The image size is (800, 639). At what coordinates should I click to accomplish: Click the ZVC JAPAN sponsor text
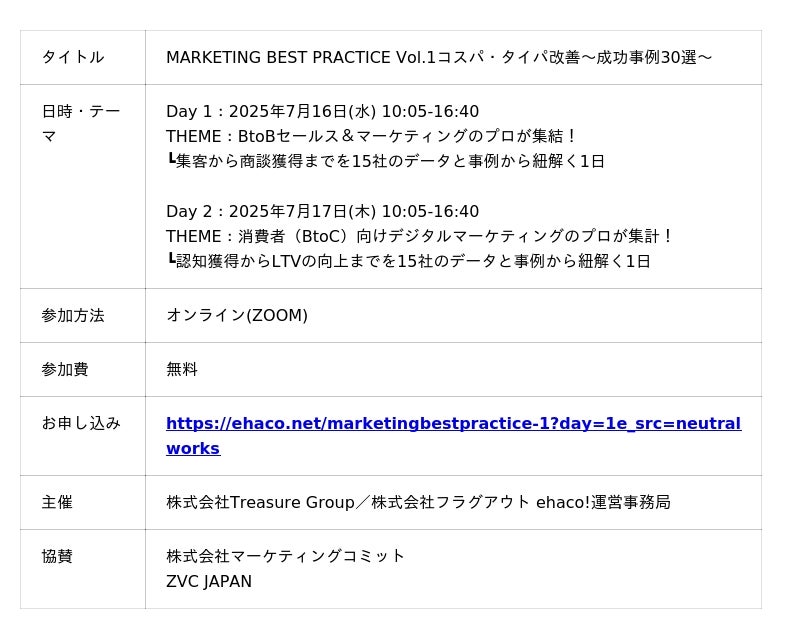coord(209,582)
